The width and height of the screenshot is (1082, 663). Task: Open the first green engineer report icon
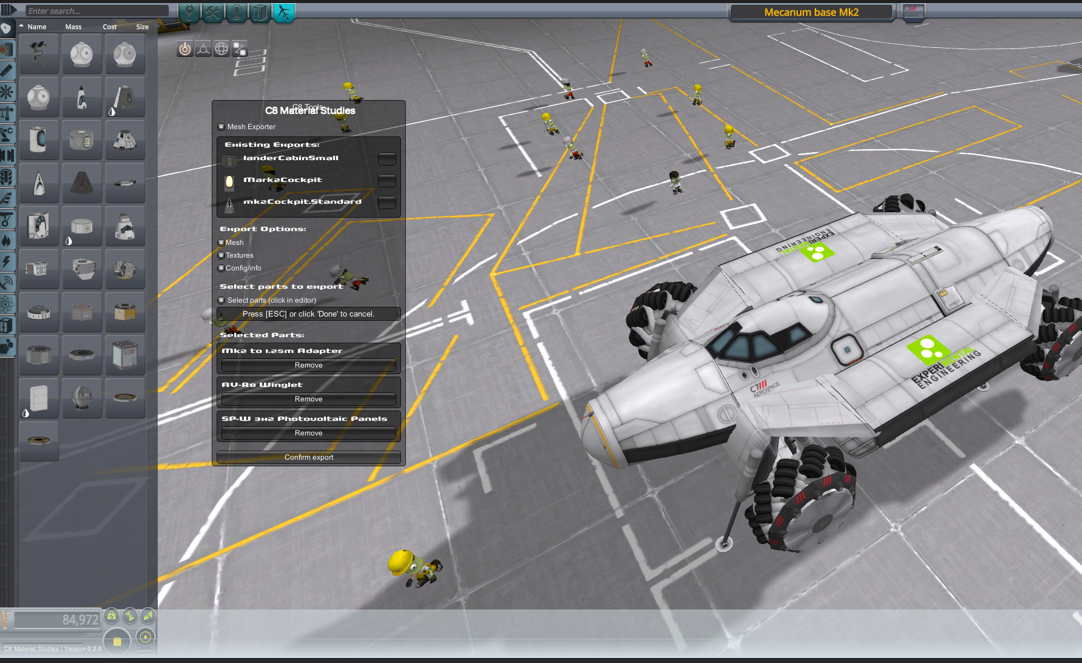(x=112, y=615)
